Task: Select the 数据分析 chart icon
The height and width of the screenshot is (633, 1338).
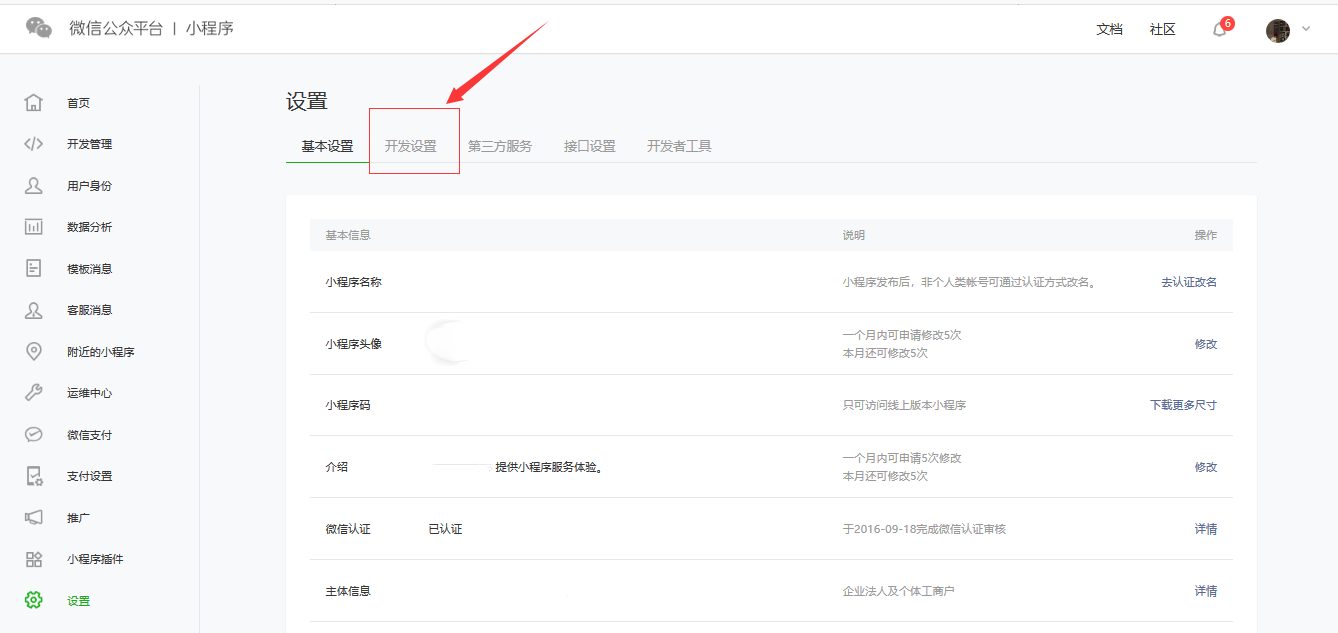Action: (34, 227)
